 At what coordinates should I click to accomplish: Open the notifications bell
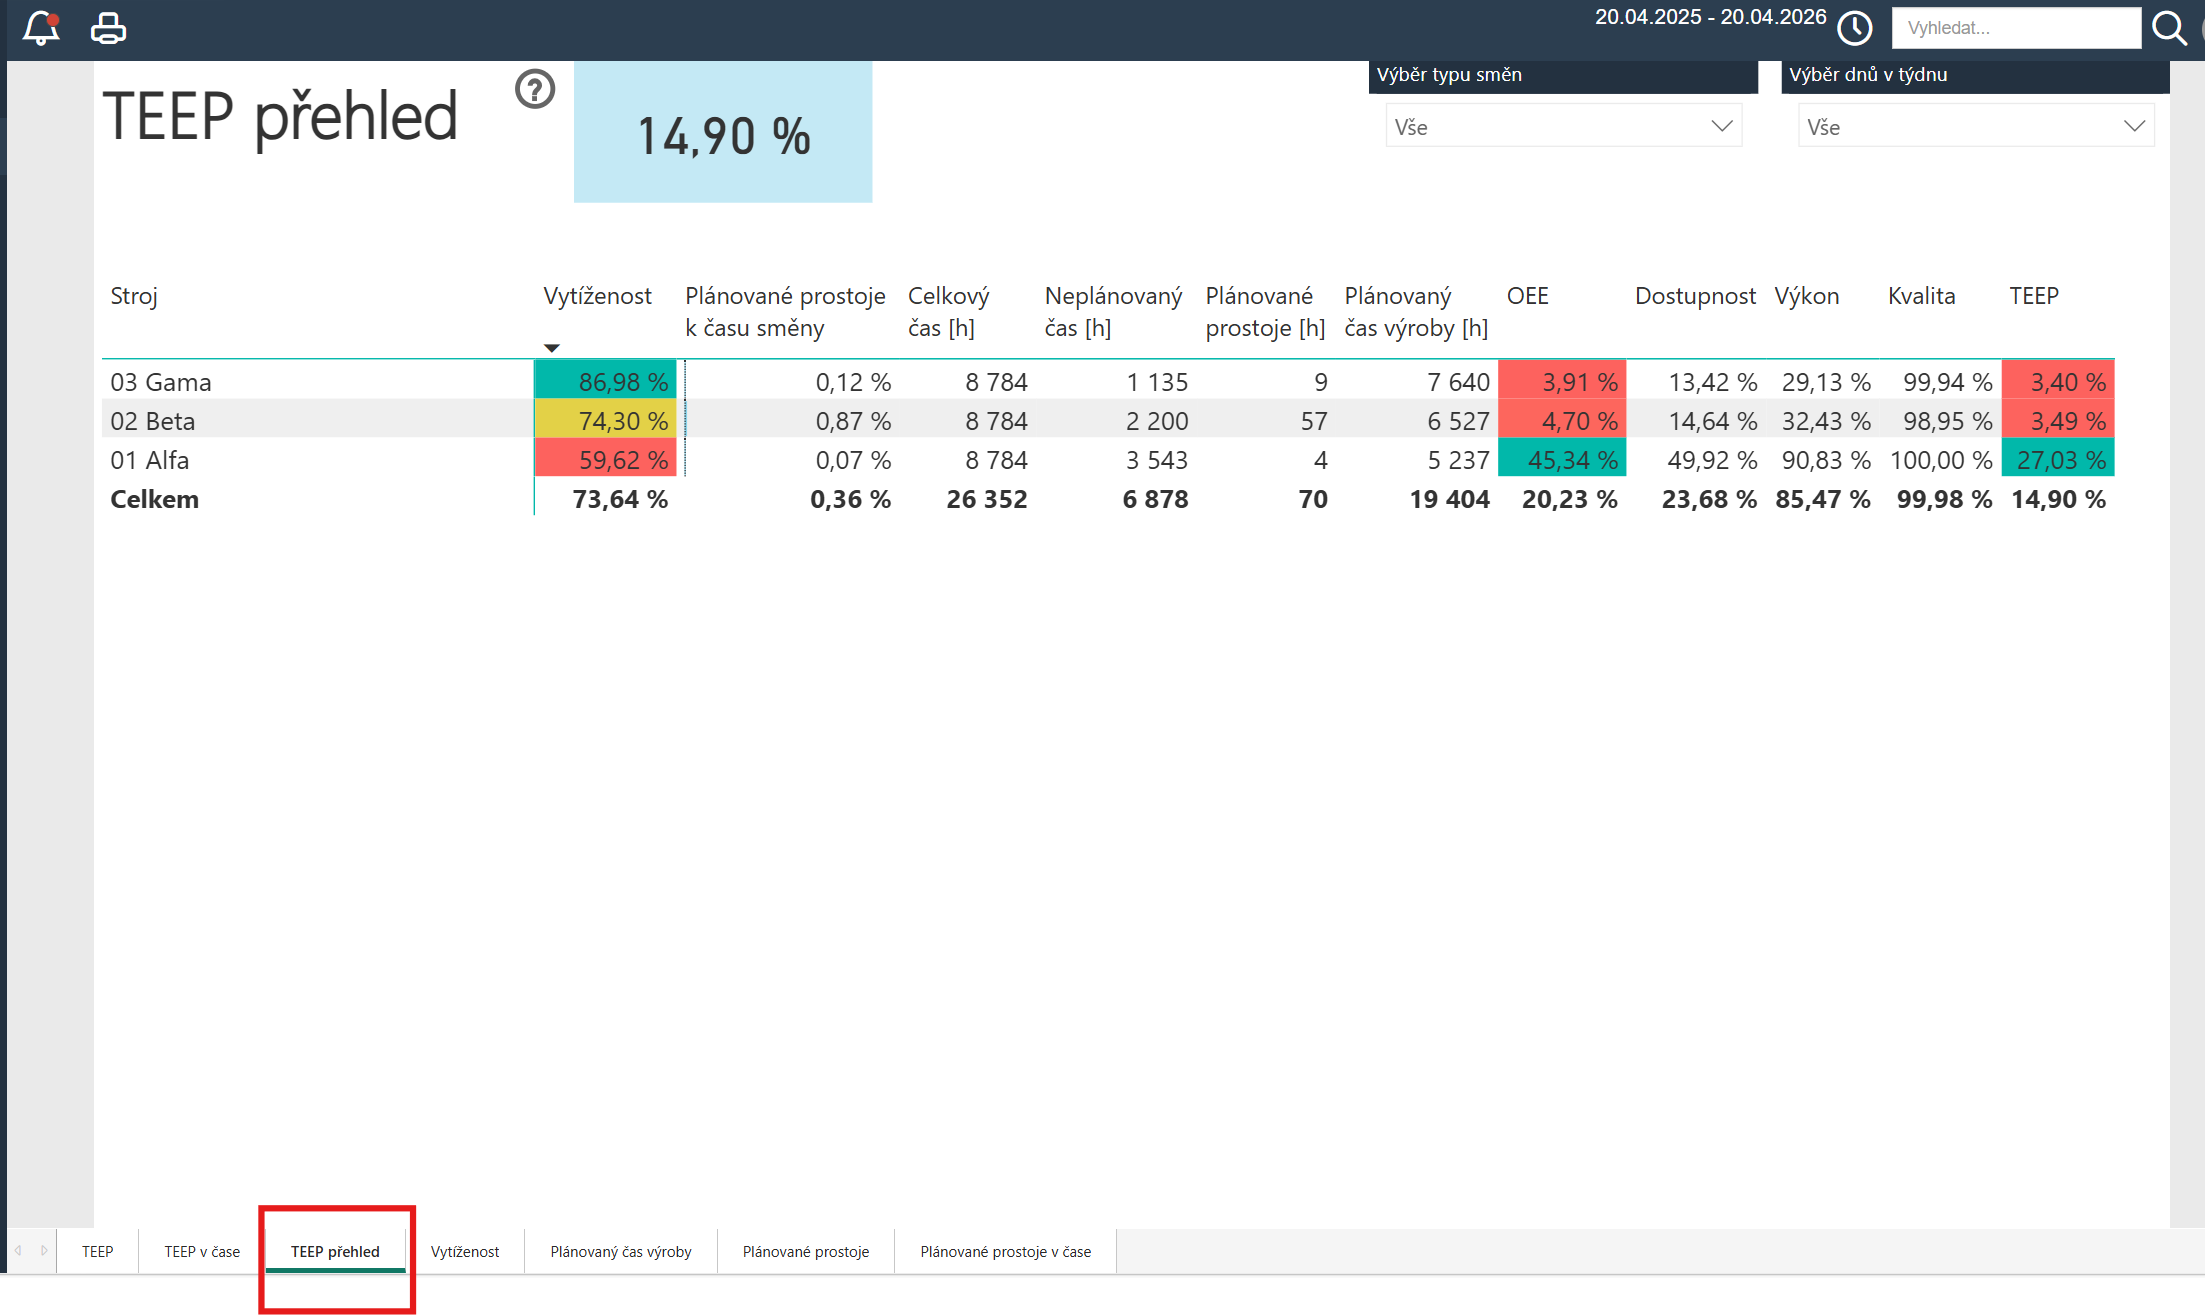(41, 28)
